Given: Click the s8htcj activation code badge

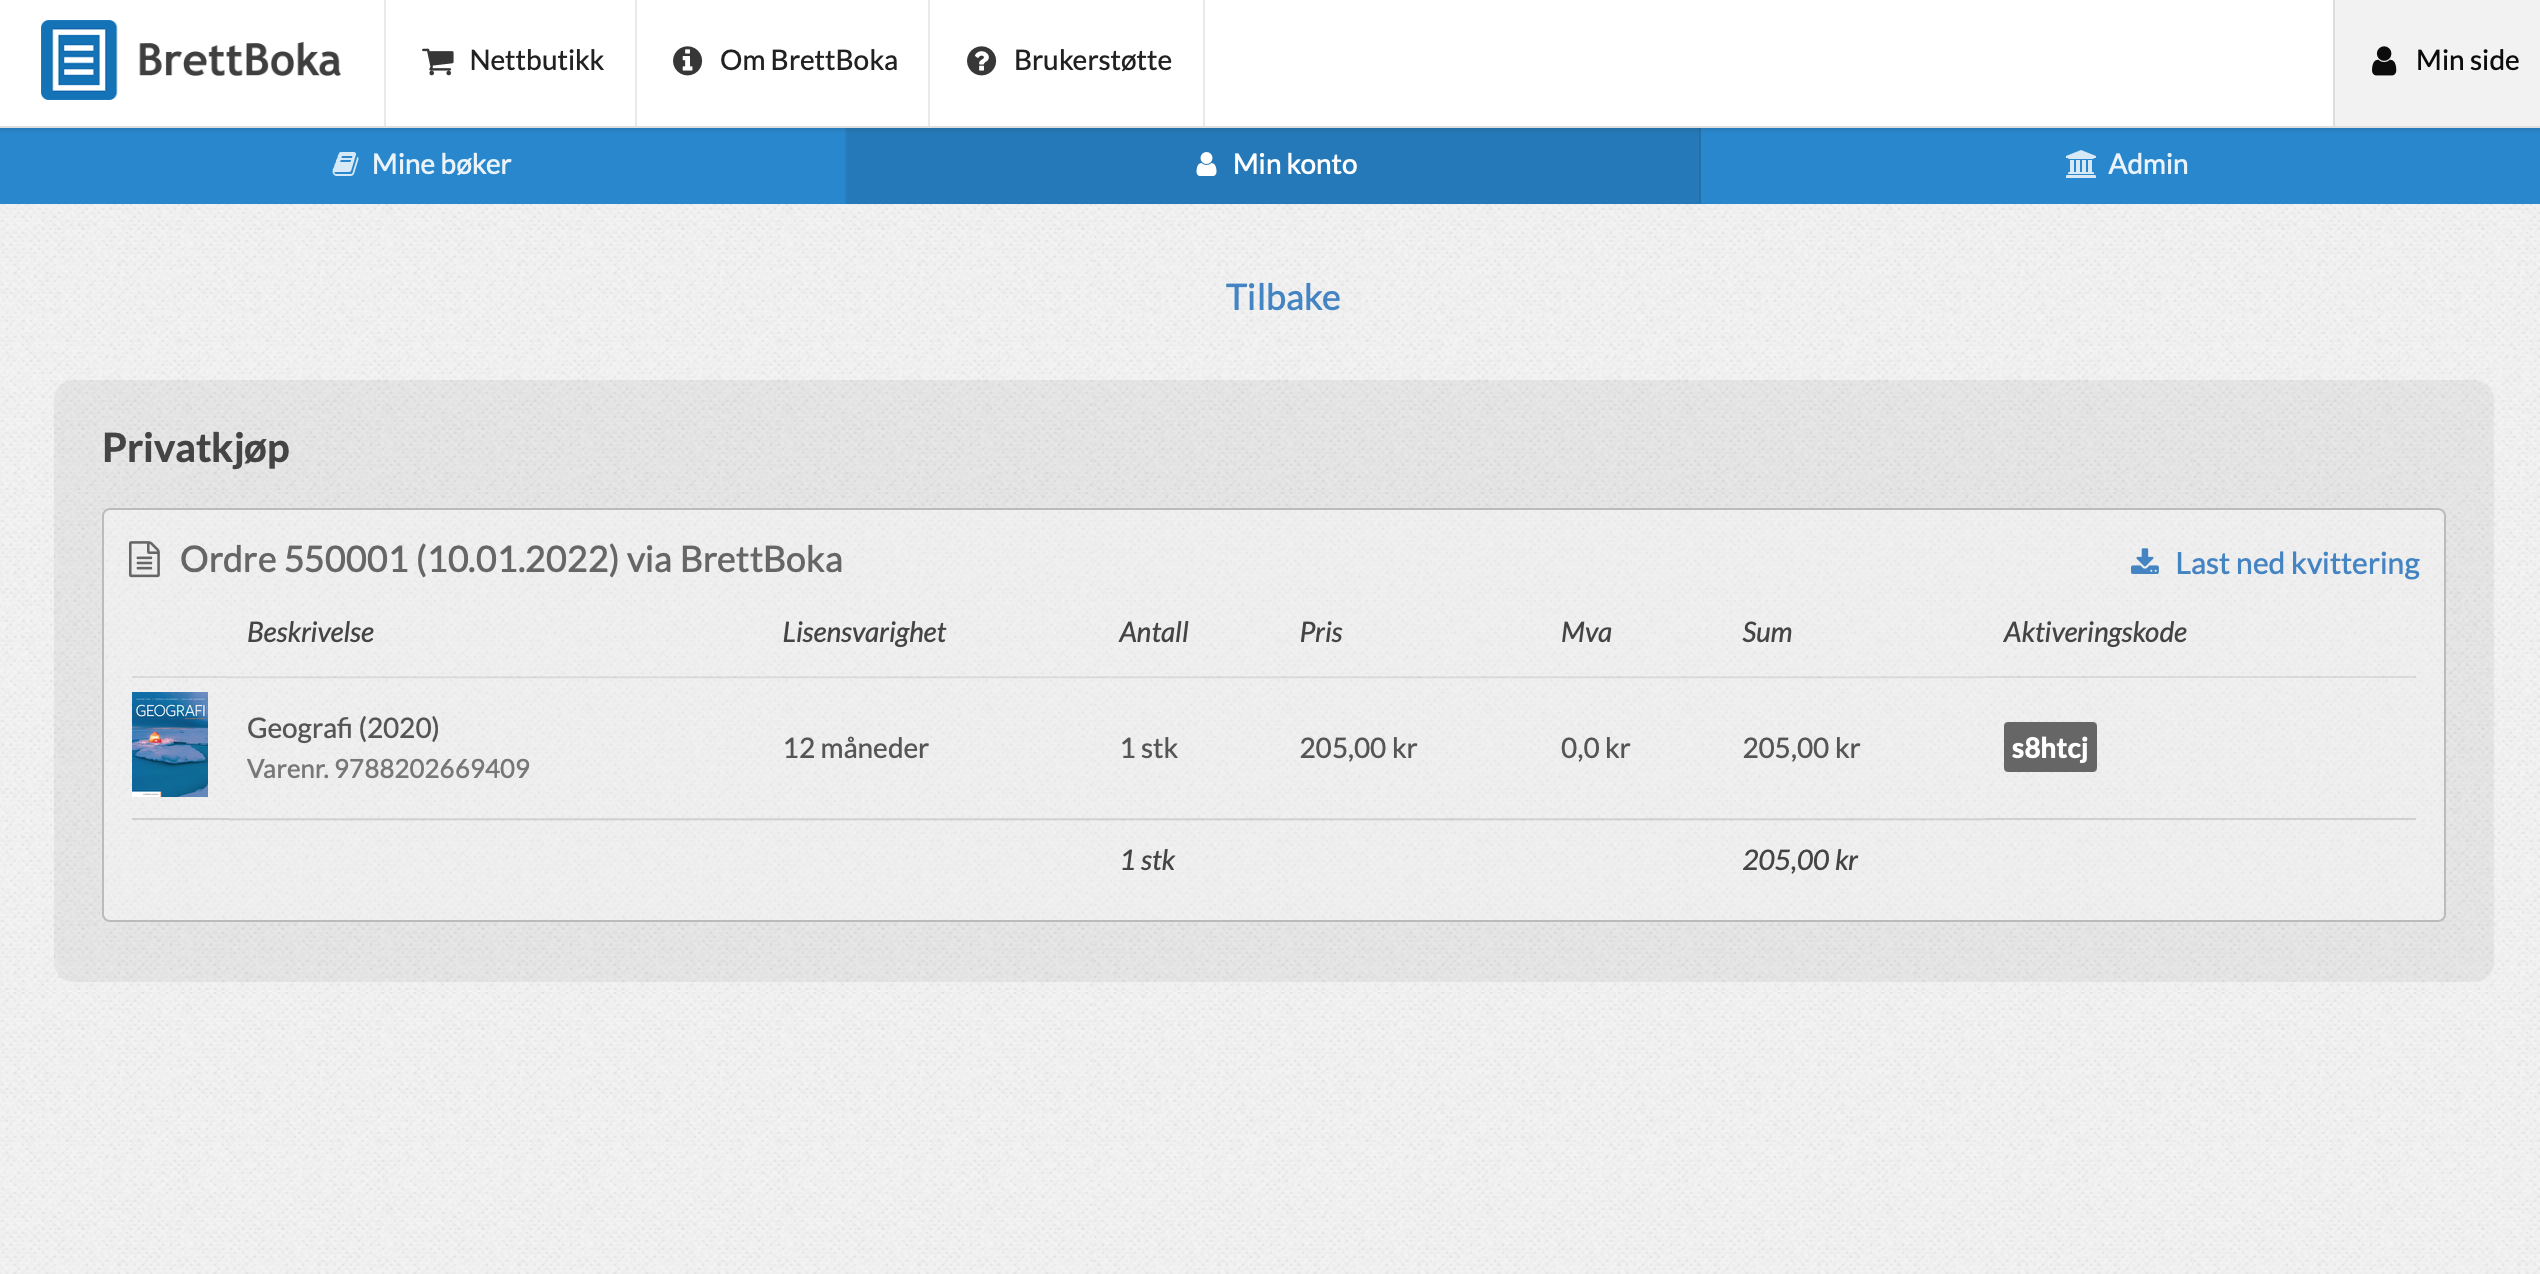Looking at the screenshot, I should pos(2049,747).
